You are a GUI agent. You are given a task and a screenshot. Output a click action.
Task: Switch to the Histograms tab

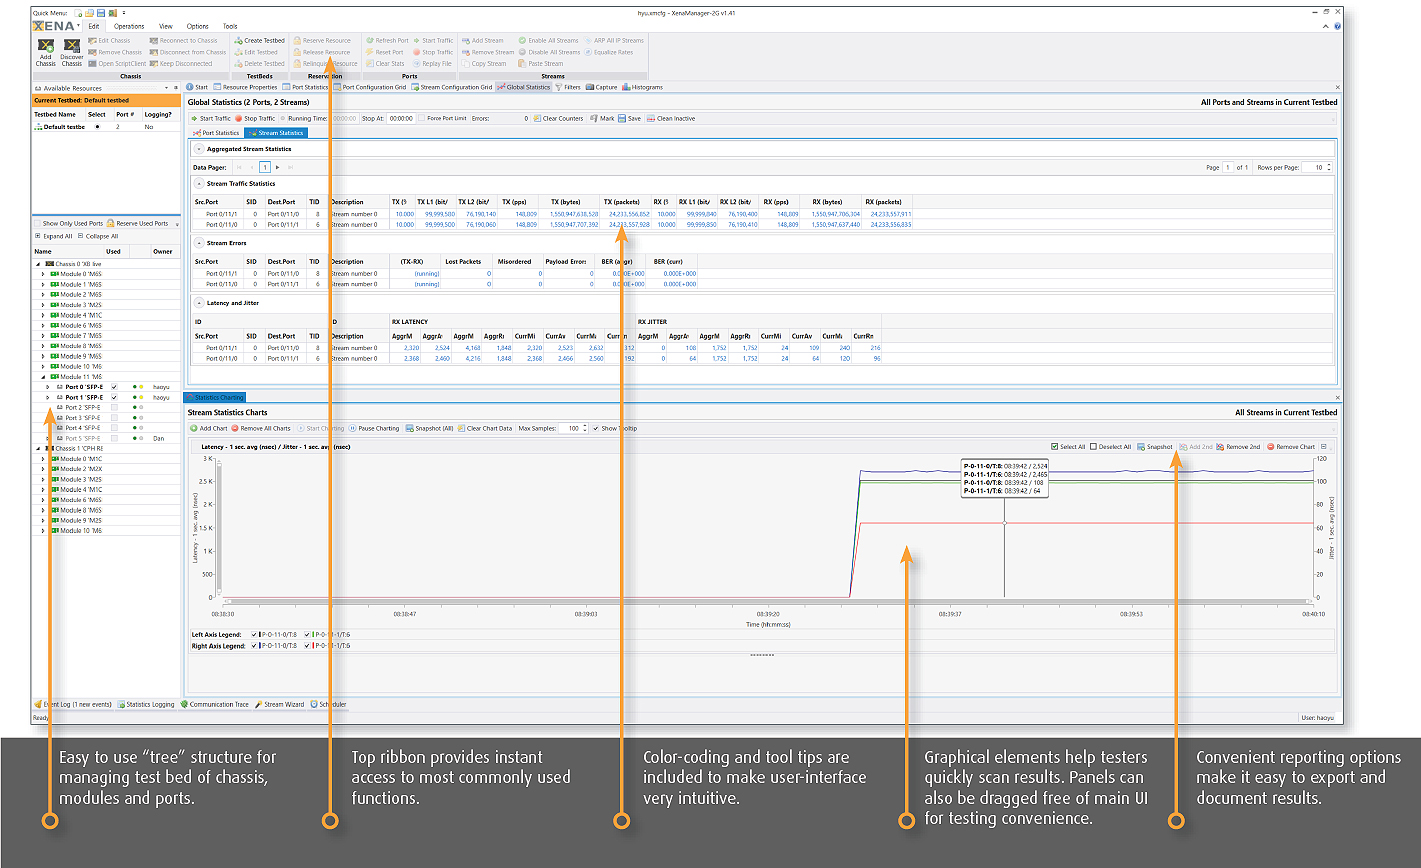642,87
